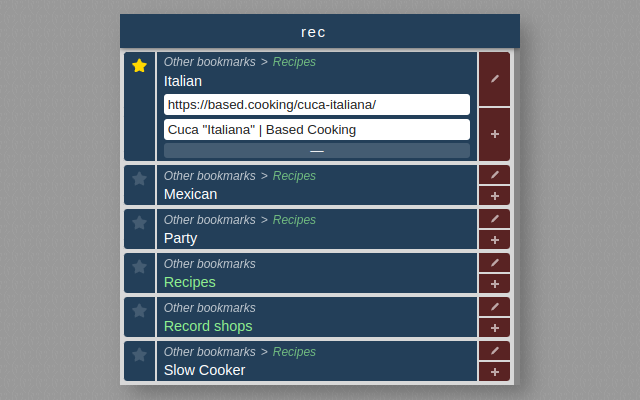Click the plus icon on Mexican row

click(x=494, y=196)
